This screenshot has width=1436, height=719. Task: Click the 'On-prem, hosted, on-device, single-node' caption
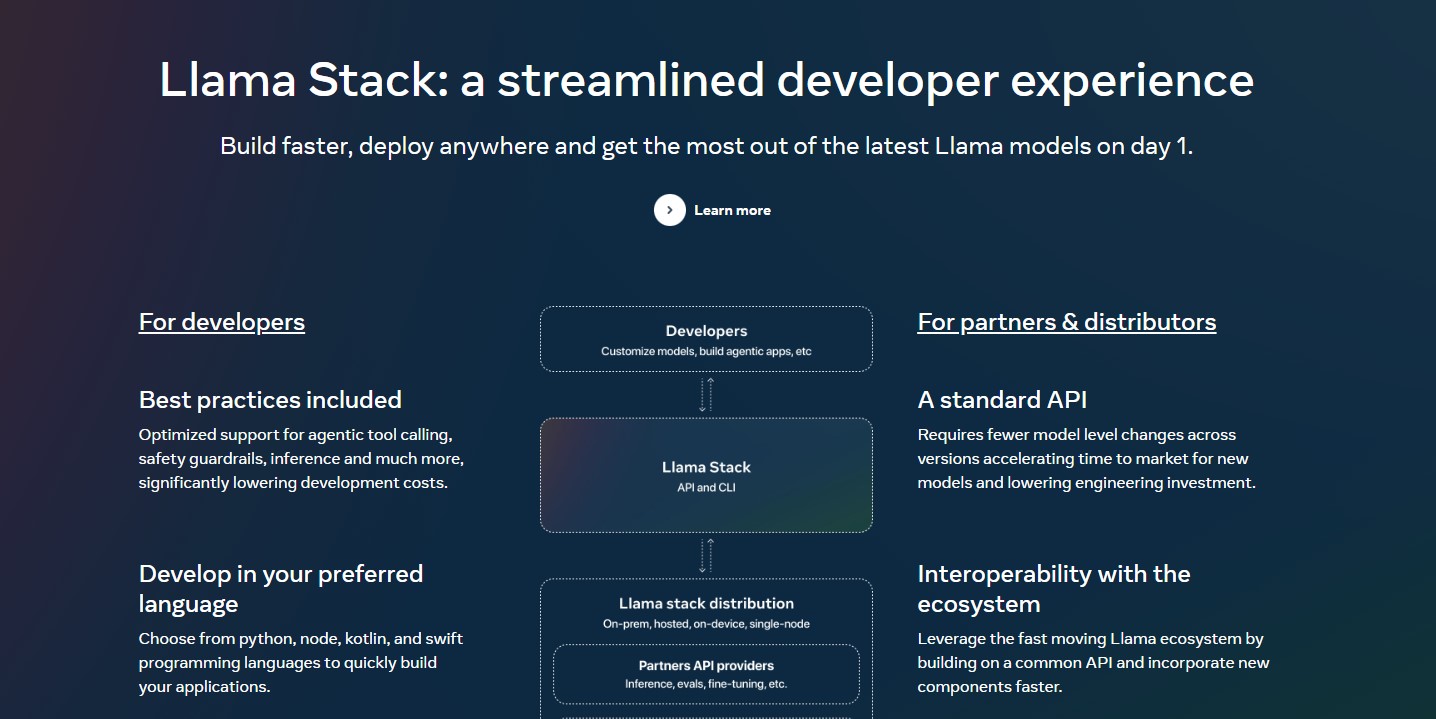tap(706, 624)
